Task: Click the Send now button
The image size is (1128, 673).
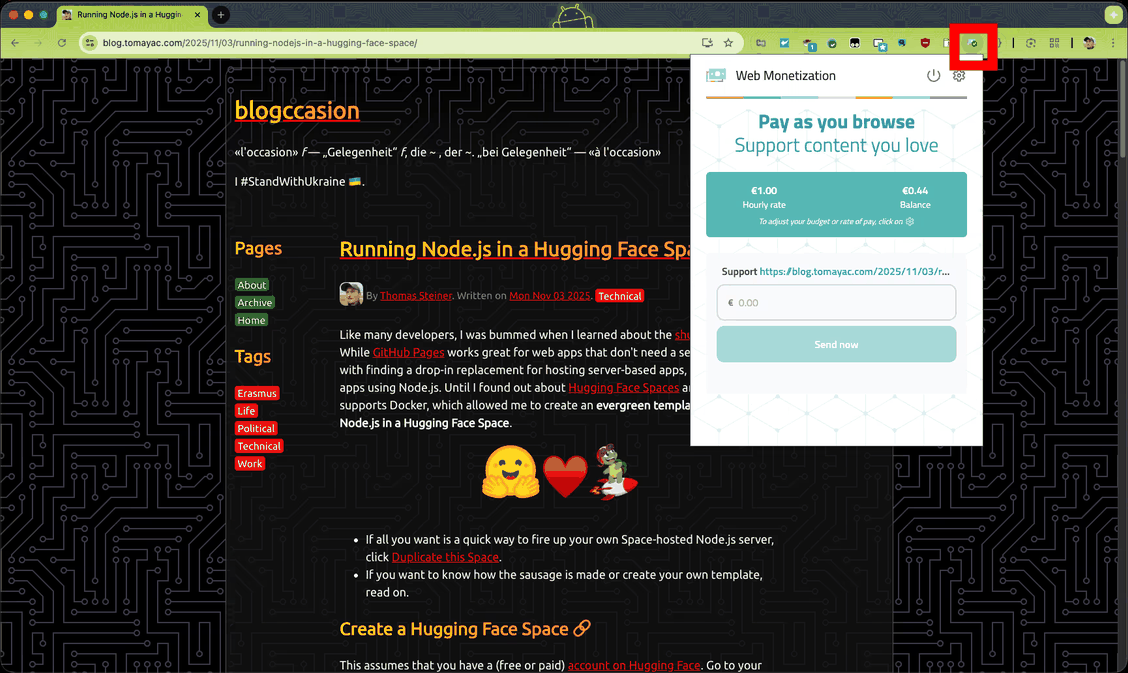Action: tap(836, 344)
